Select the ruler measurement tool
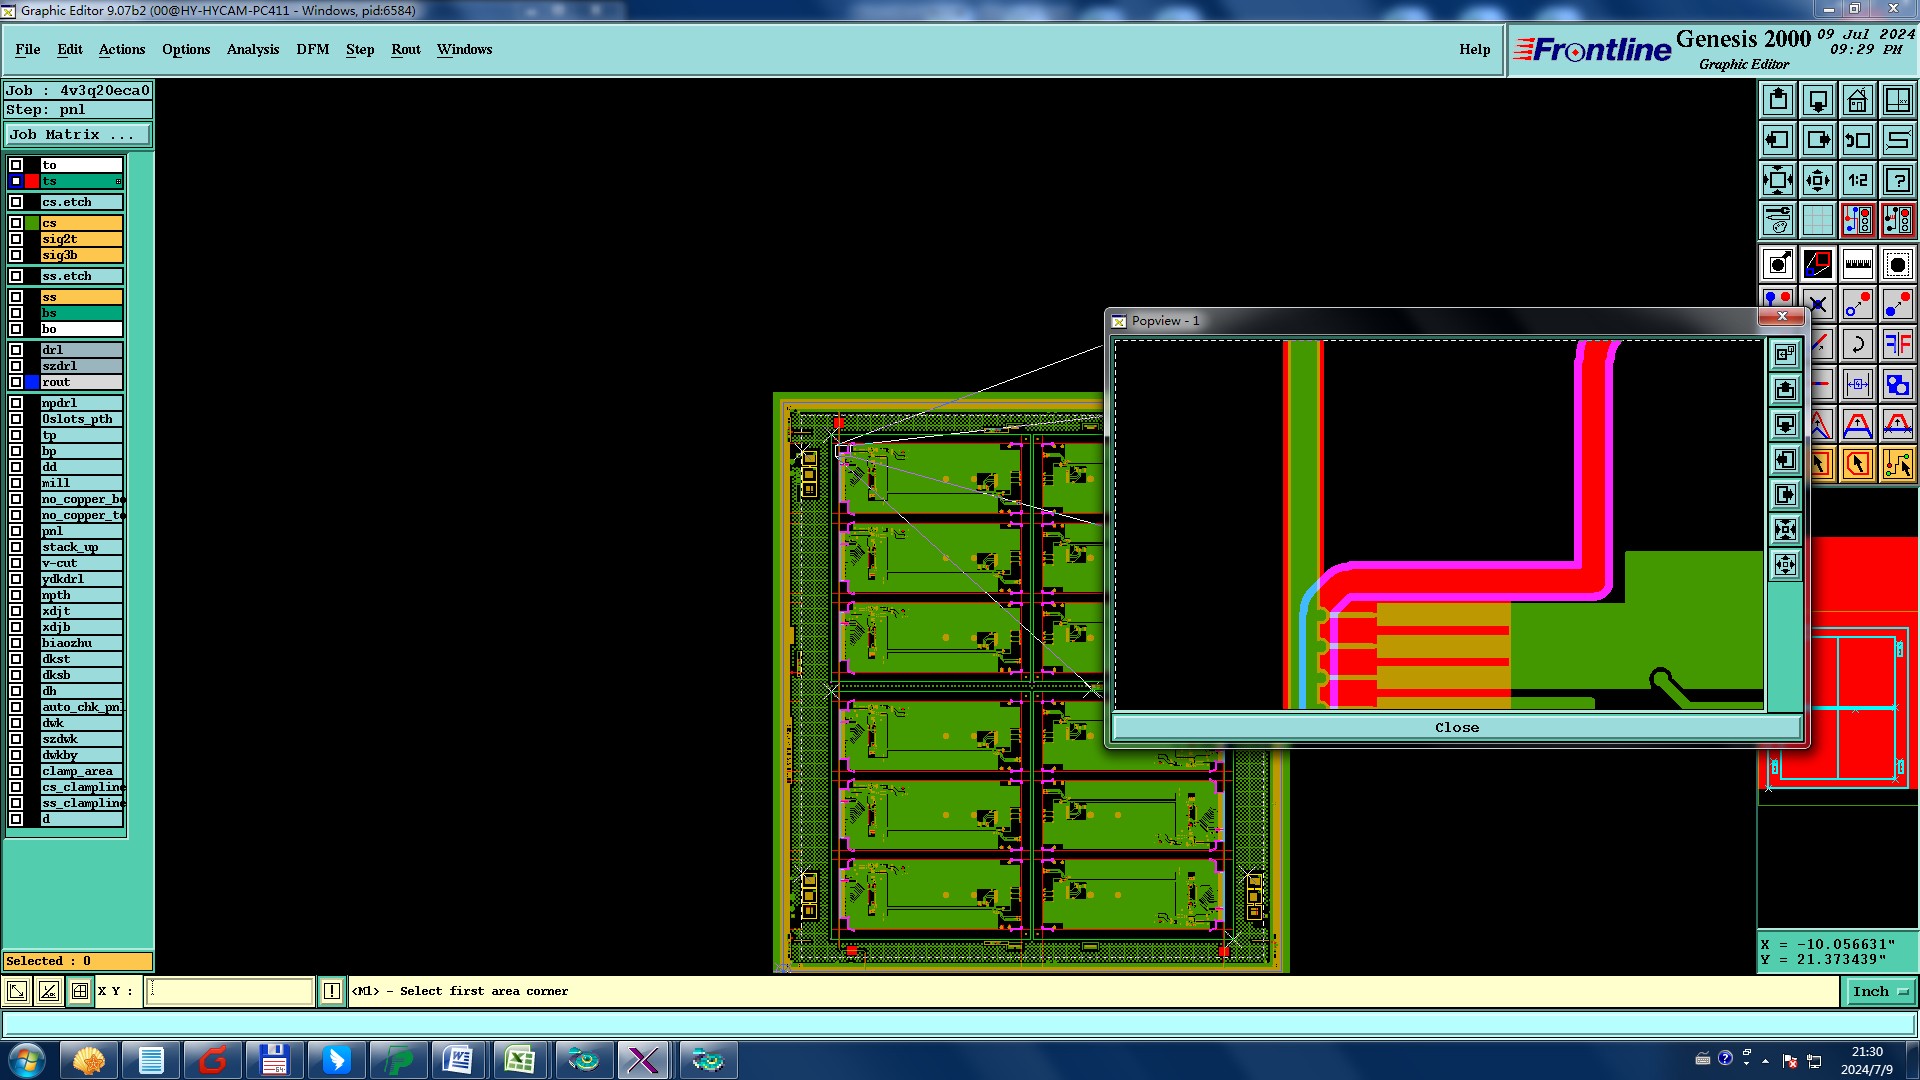The height and width of the screenshot is (1080, 1920). 1857,264
